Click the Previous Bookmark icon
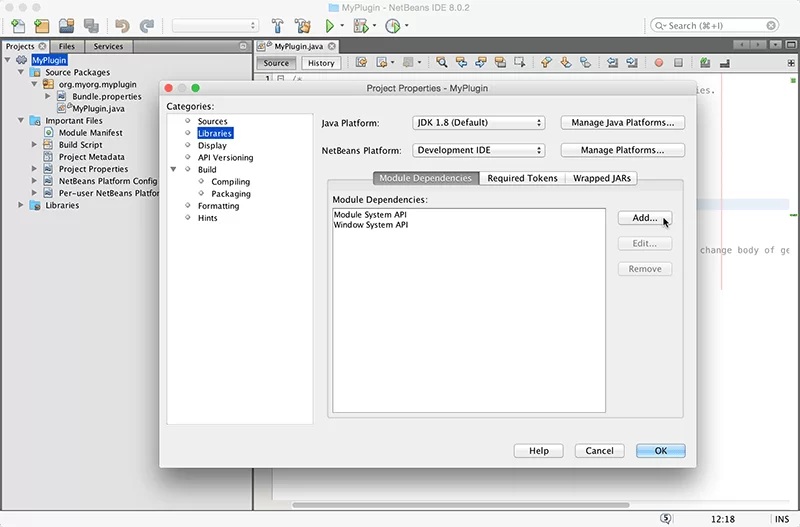 point(546,63)
